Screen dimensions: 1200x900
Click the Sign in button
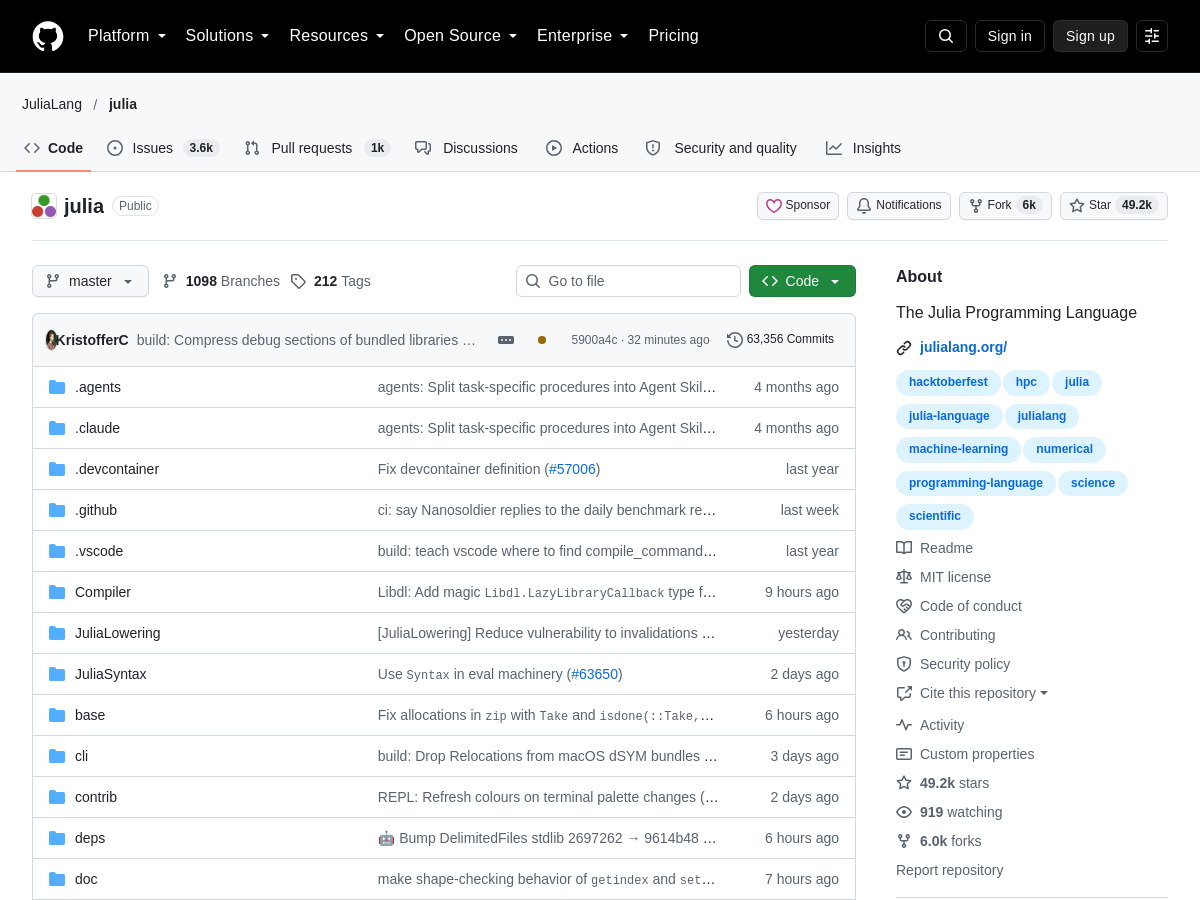[1010, 36]
